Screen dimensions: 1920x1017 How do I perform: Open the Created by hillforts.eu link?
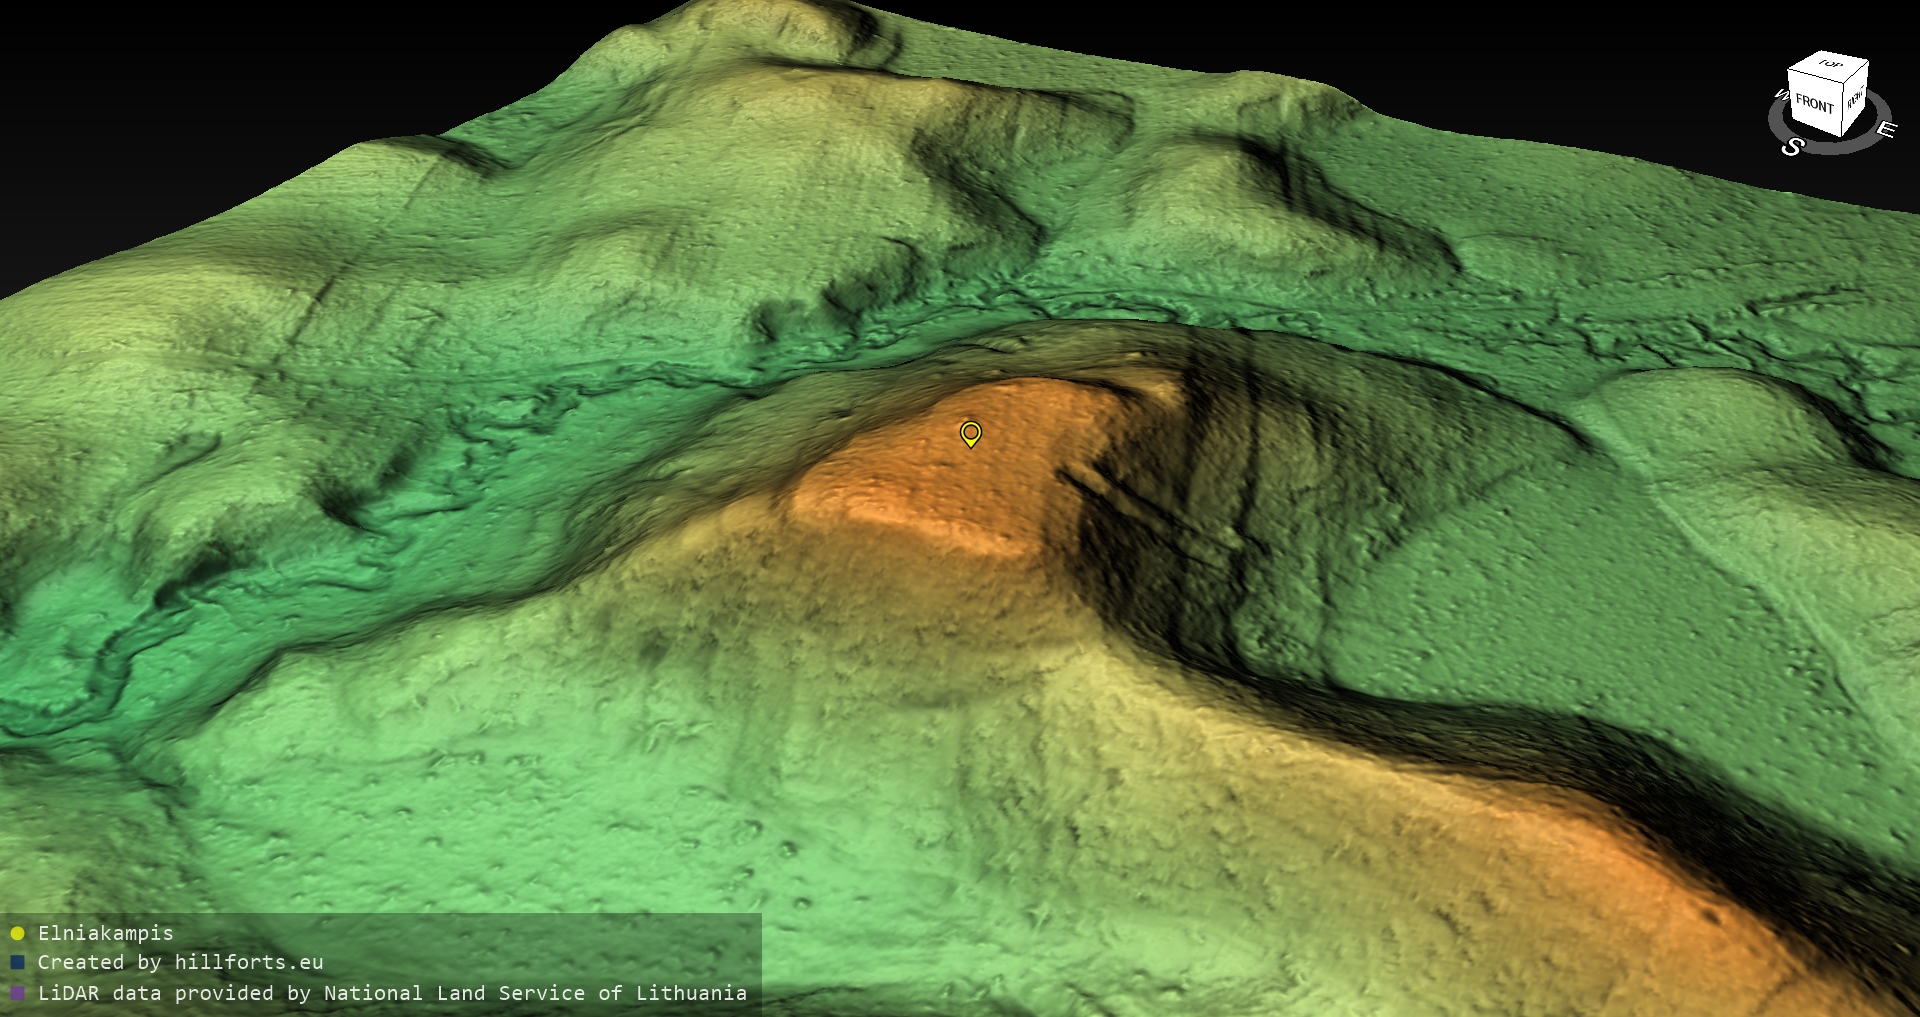click(180, 962)
